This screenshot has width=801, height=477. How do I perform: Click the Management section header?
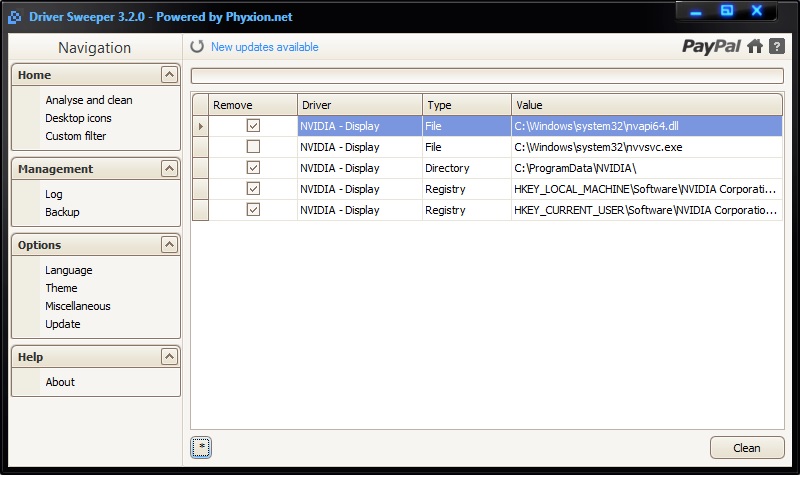pyautogui.click(x=96, y=169)
